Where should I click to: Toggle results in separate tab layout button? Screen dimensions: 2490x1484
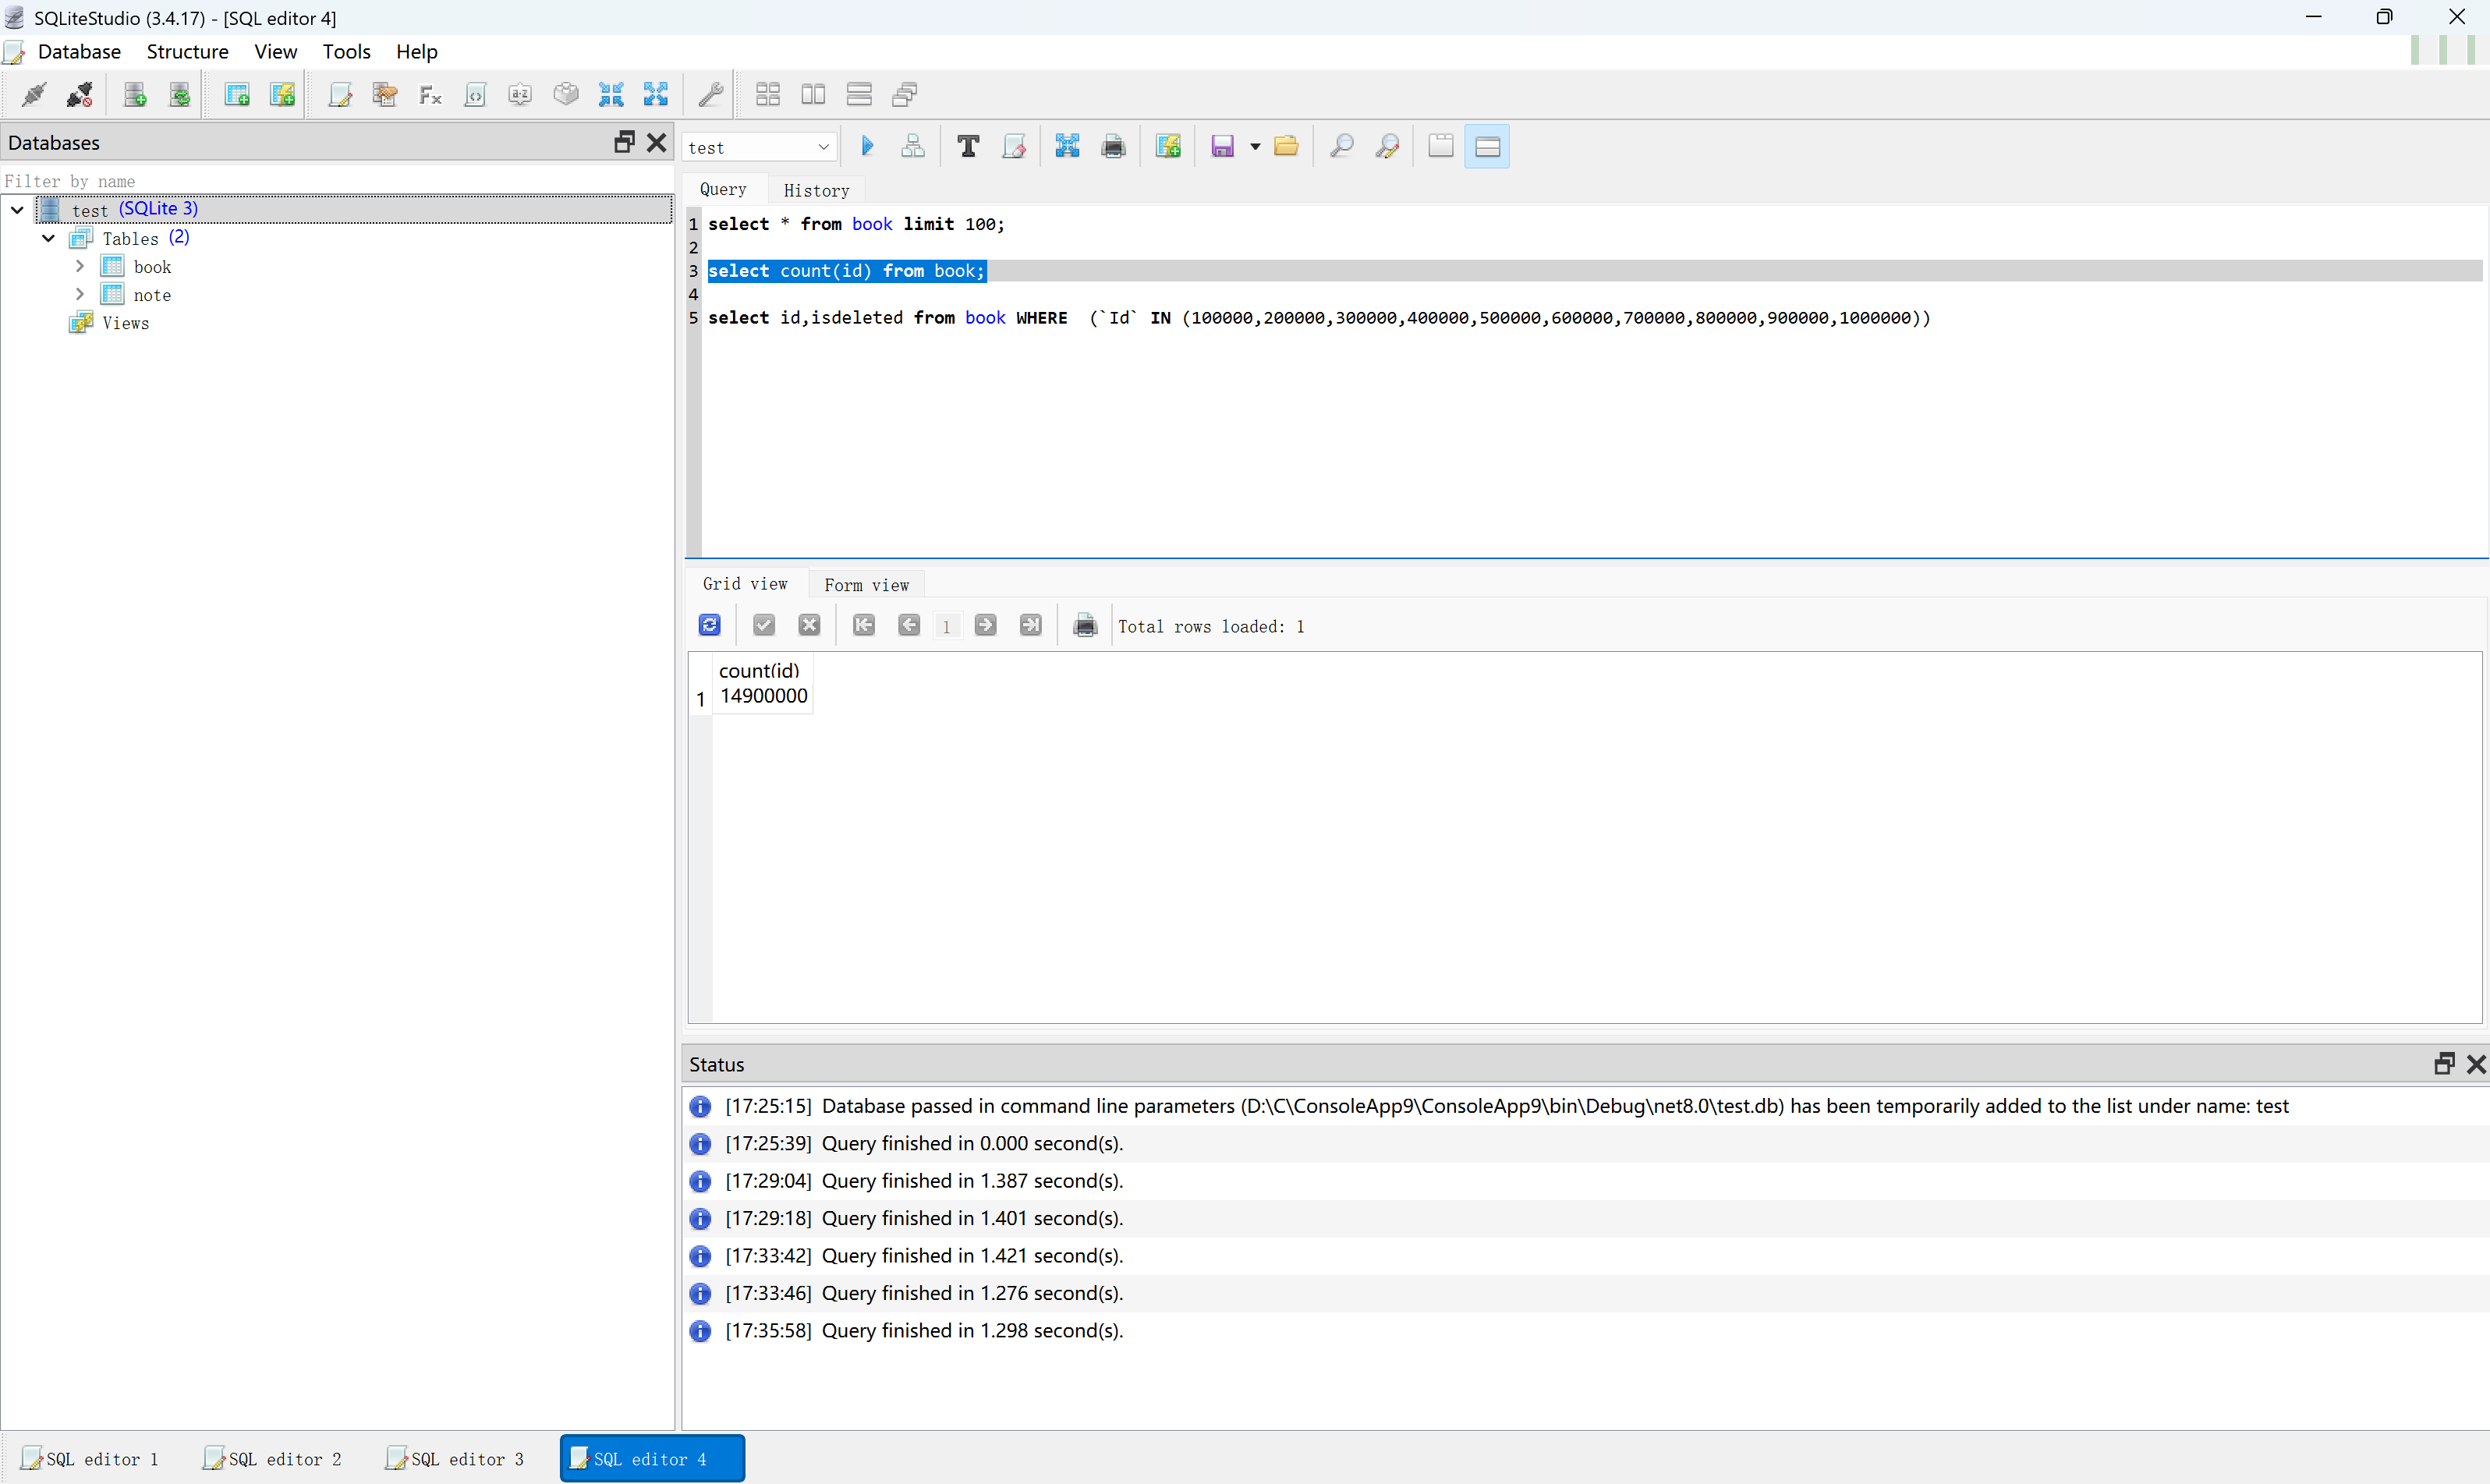tap(1440, 147)
